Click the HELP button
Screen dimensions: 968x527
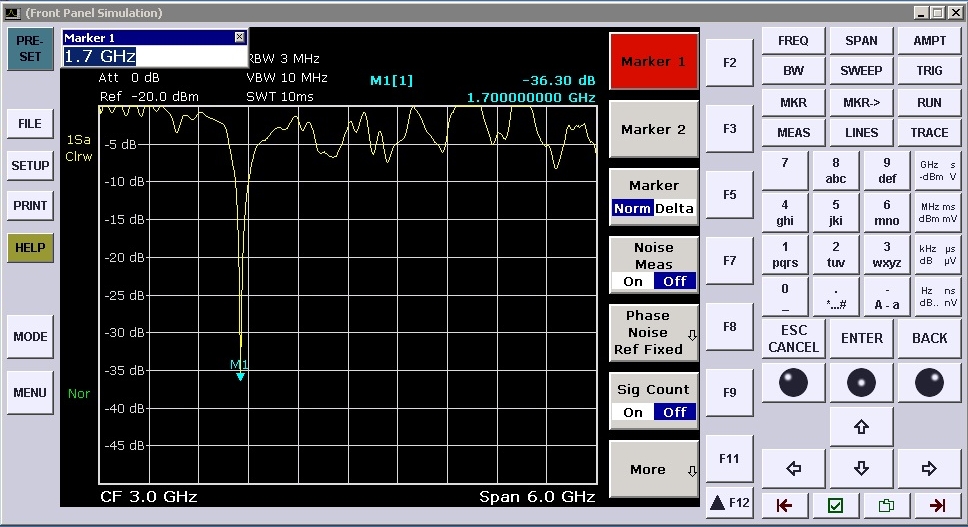pyautogui.click(x=30, y=247)
